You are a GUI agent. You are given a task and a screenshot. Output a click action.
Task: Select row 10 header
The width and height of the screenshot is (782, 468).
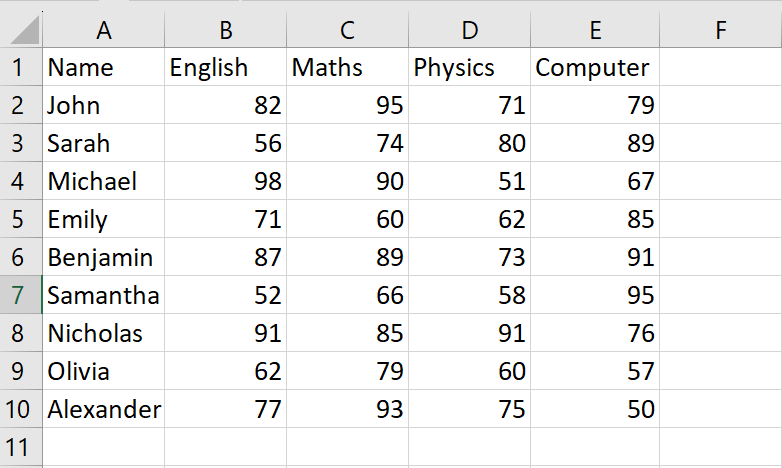click(x=21, y=409)
